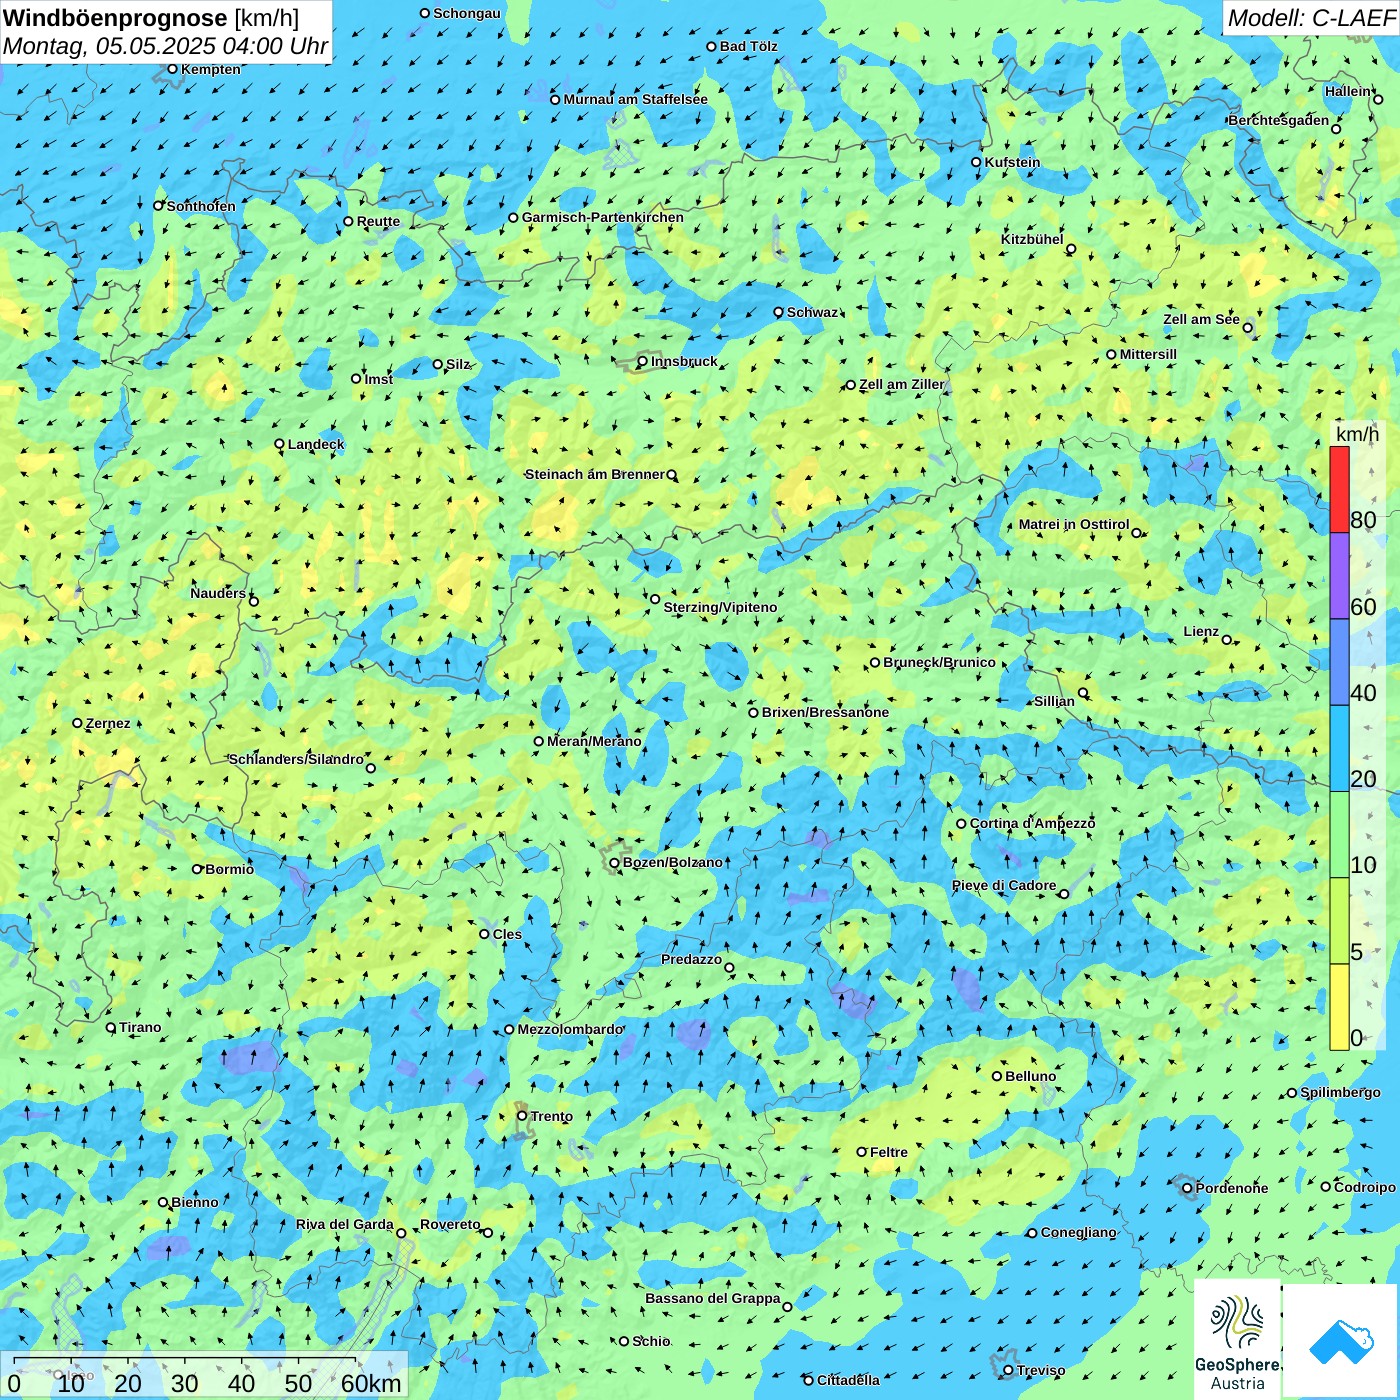
Task: Click the yellow 0 km/h legend color
Action: pyautogui.click(x=1339, y=1007)
